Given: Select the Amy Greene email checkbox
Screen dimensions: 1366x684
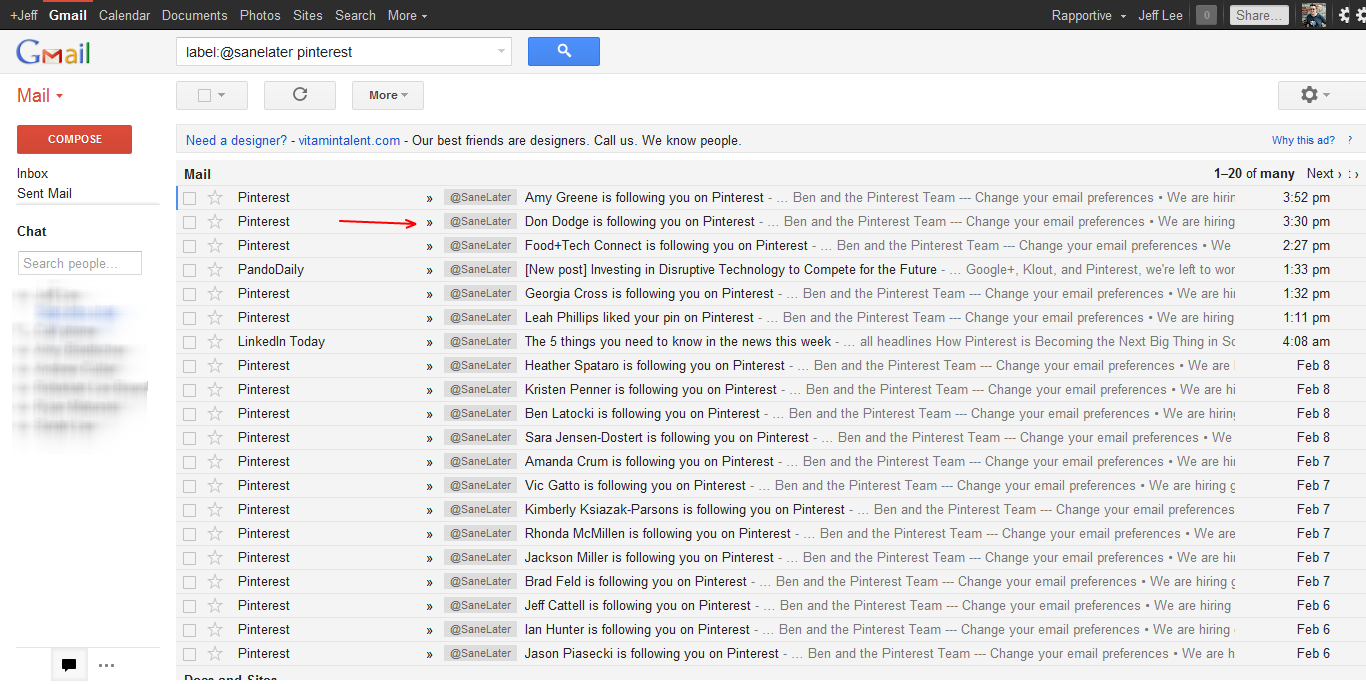Looking at the screenshot, I should pyautogui.click(x=190, y=198).
